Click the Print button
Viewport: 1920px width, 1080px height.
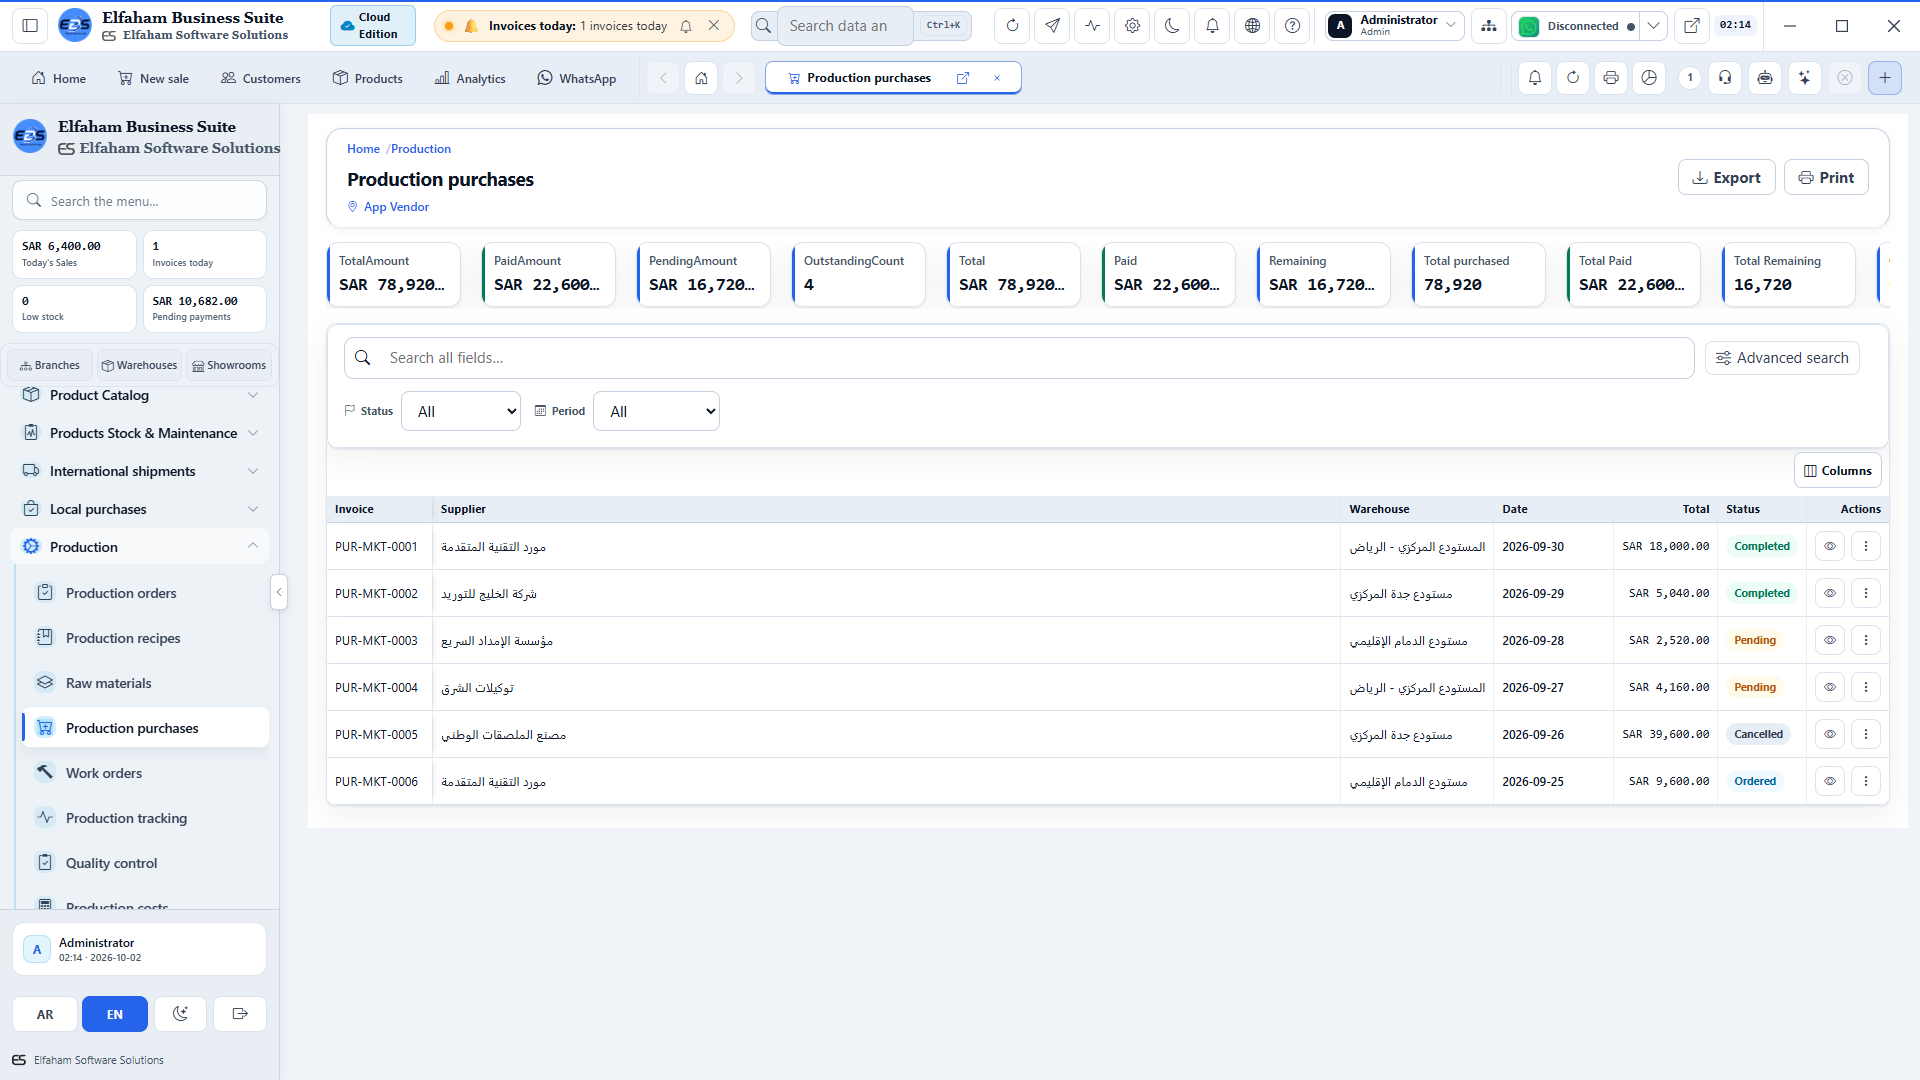tap(1826, 177)
